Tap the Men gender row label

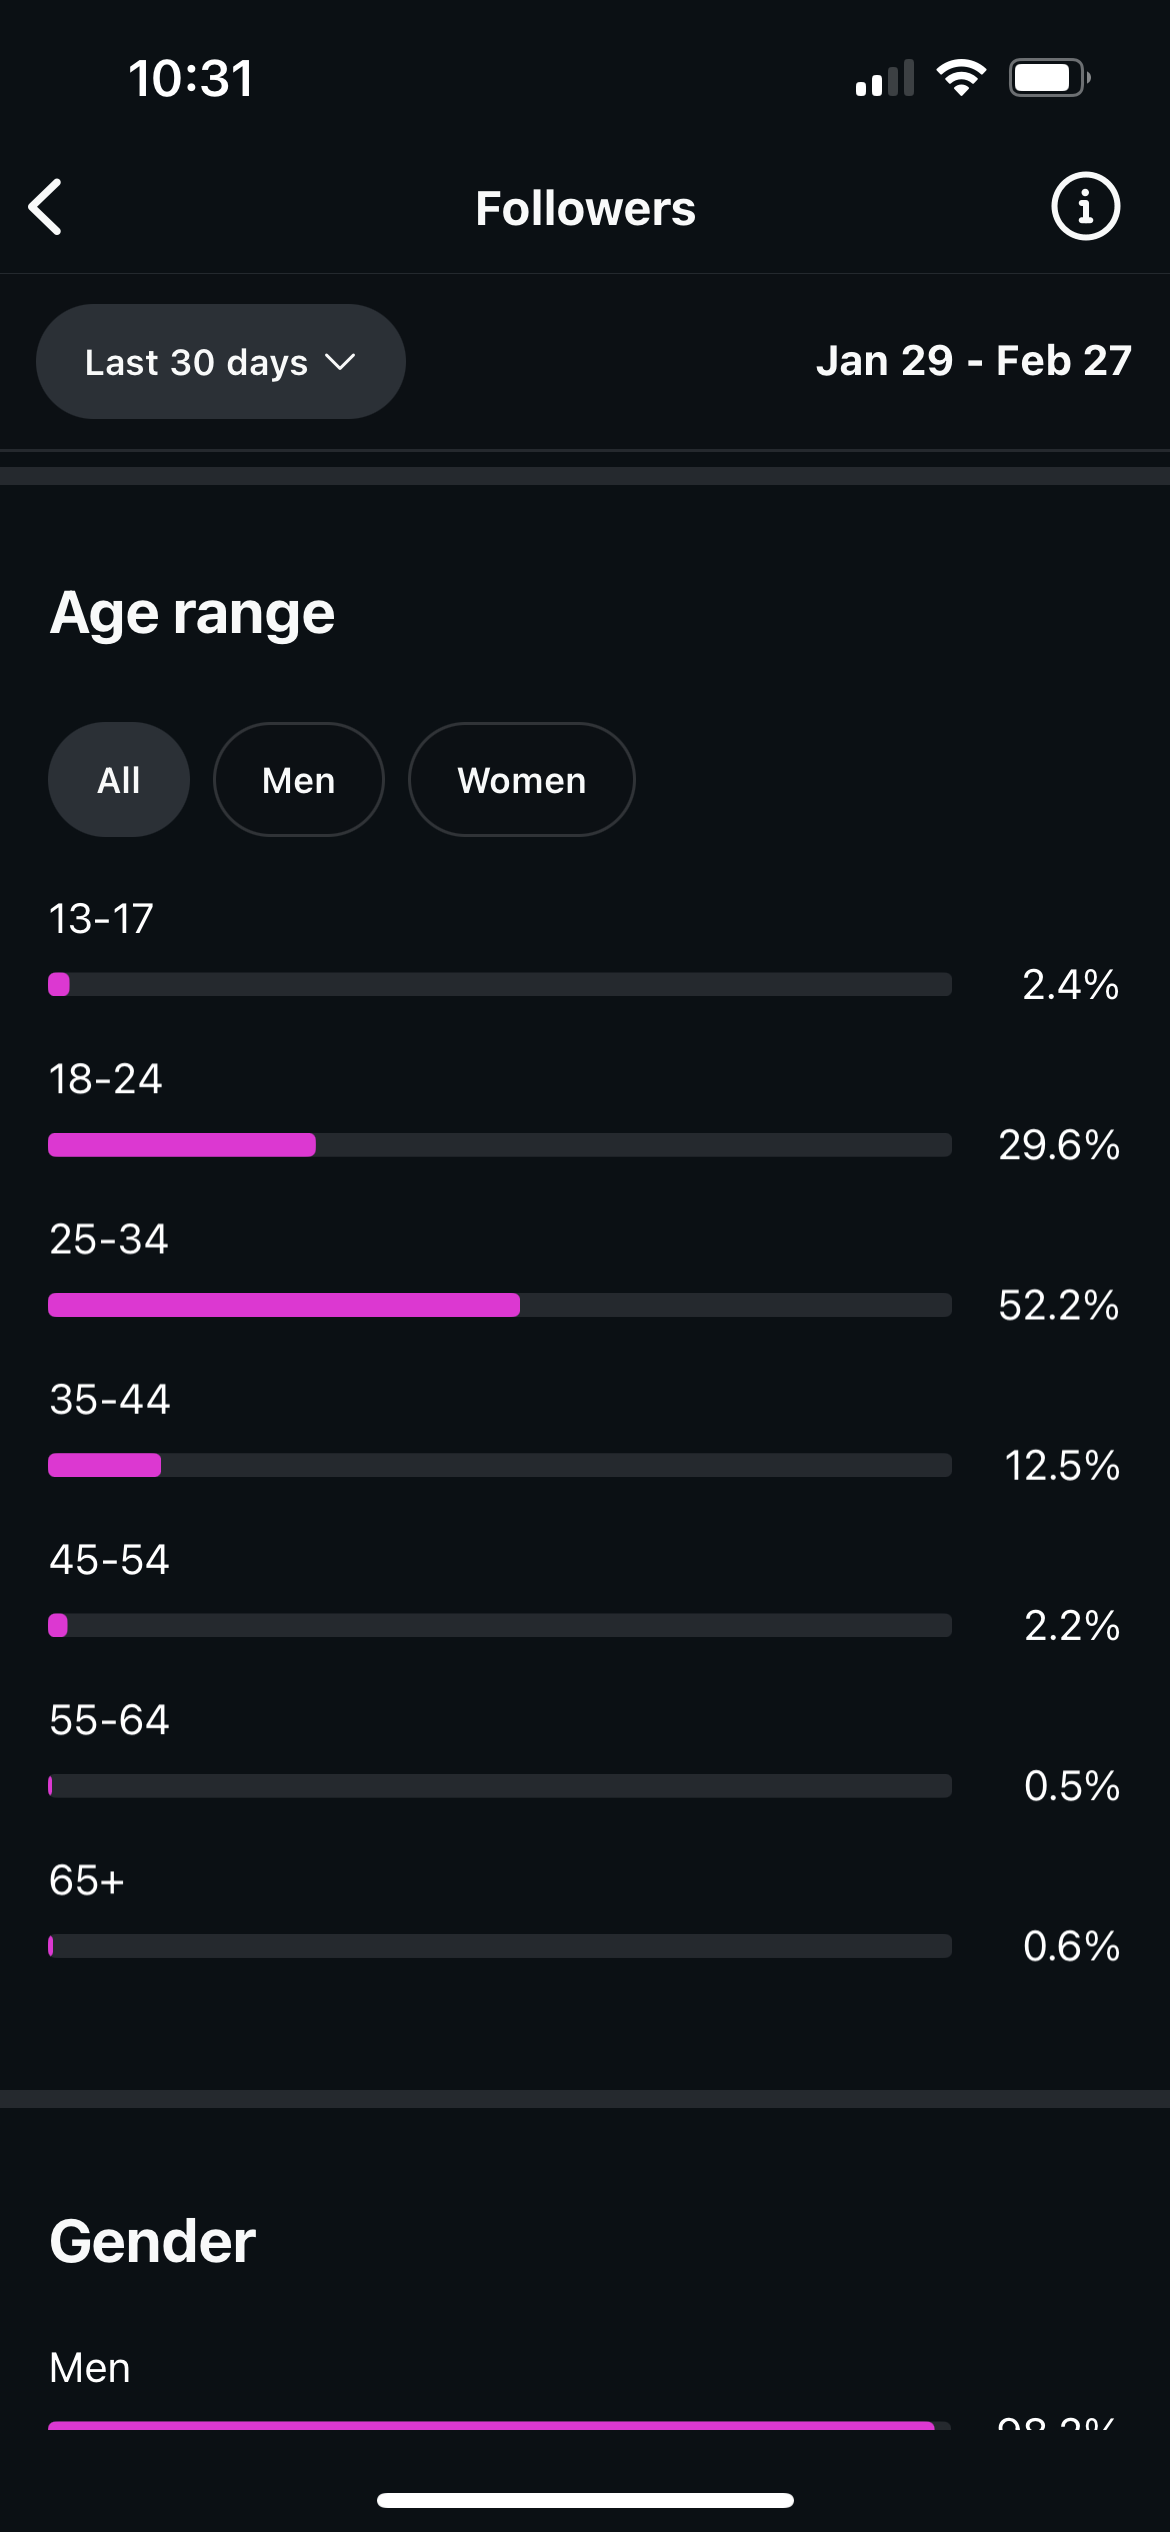pos(90,2368)
